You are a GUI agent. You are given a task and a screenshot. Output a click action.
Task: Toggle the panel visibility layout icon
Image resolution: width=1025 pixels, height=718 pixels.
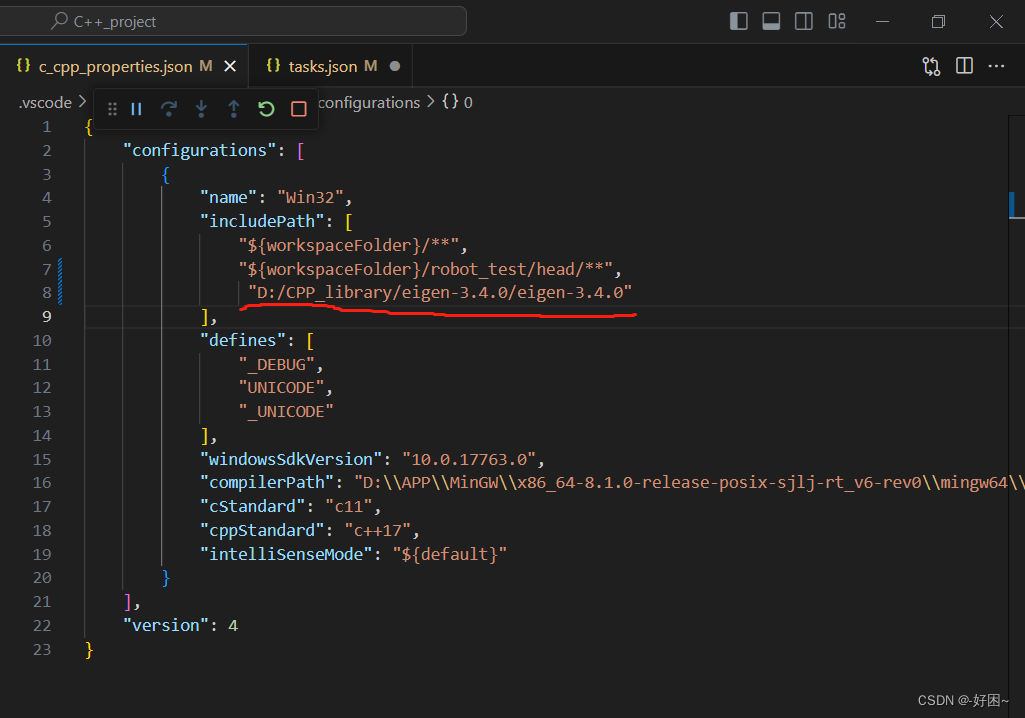tap(771, 20)
